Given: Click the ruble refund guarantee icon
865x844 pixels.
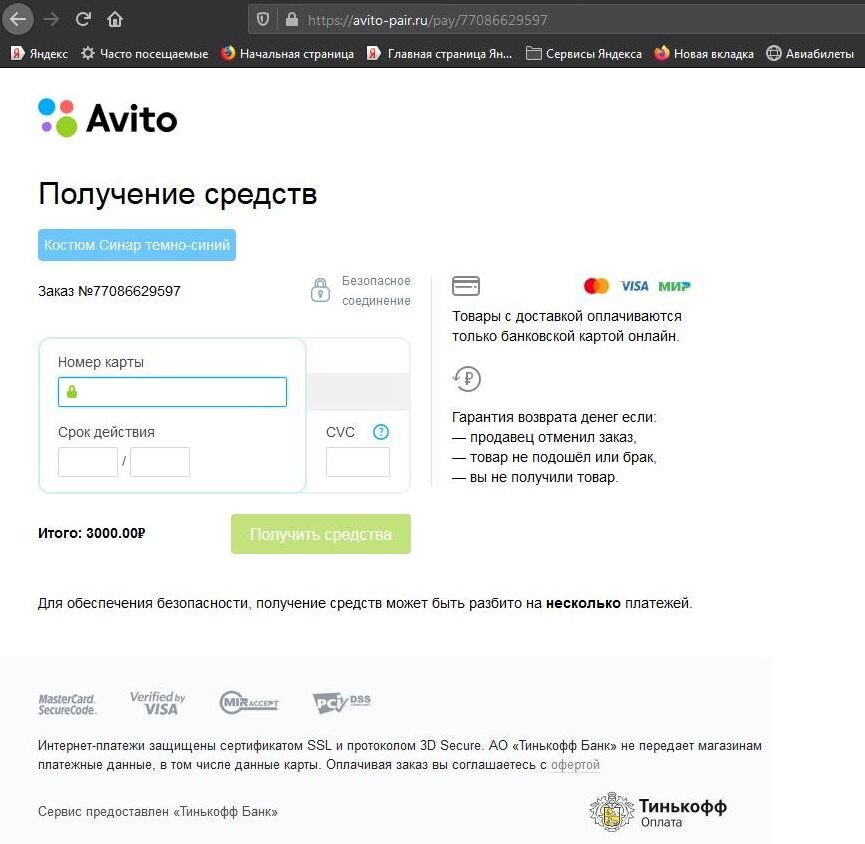Looking at the screenshot, I should (x=467, y=379).
